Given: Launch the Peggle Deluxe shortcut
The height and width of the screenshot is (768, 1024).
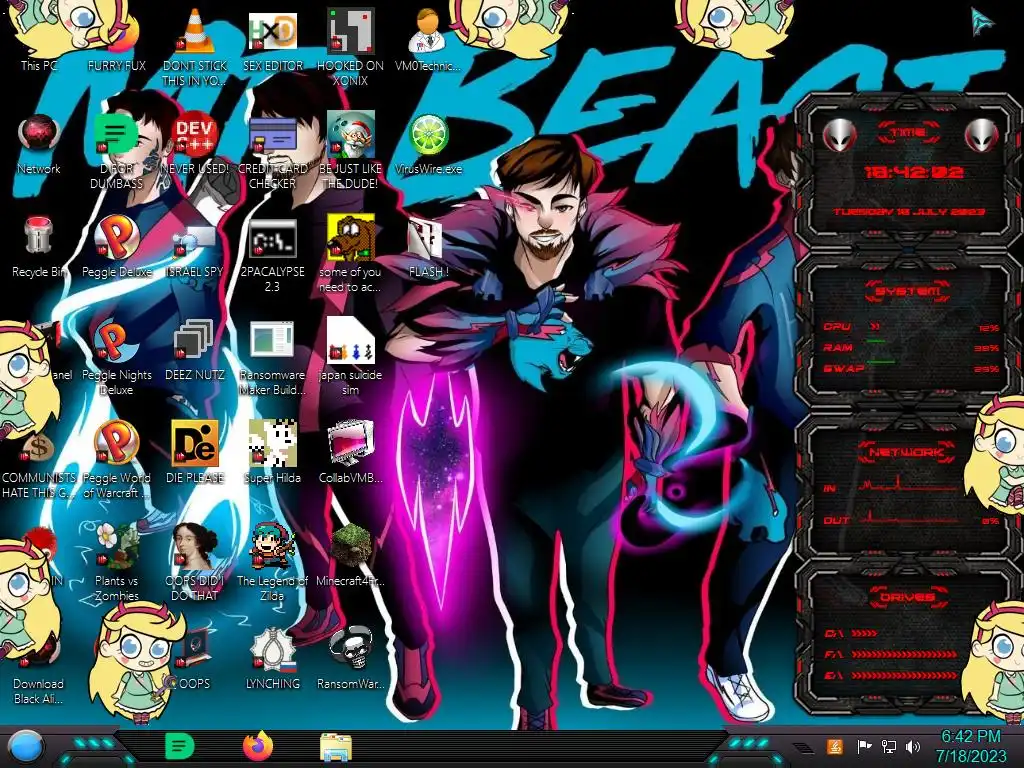Looking at the screenshot, I should [x=117, y=247].
